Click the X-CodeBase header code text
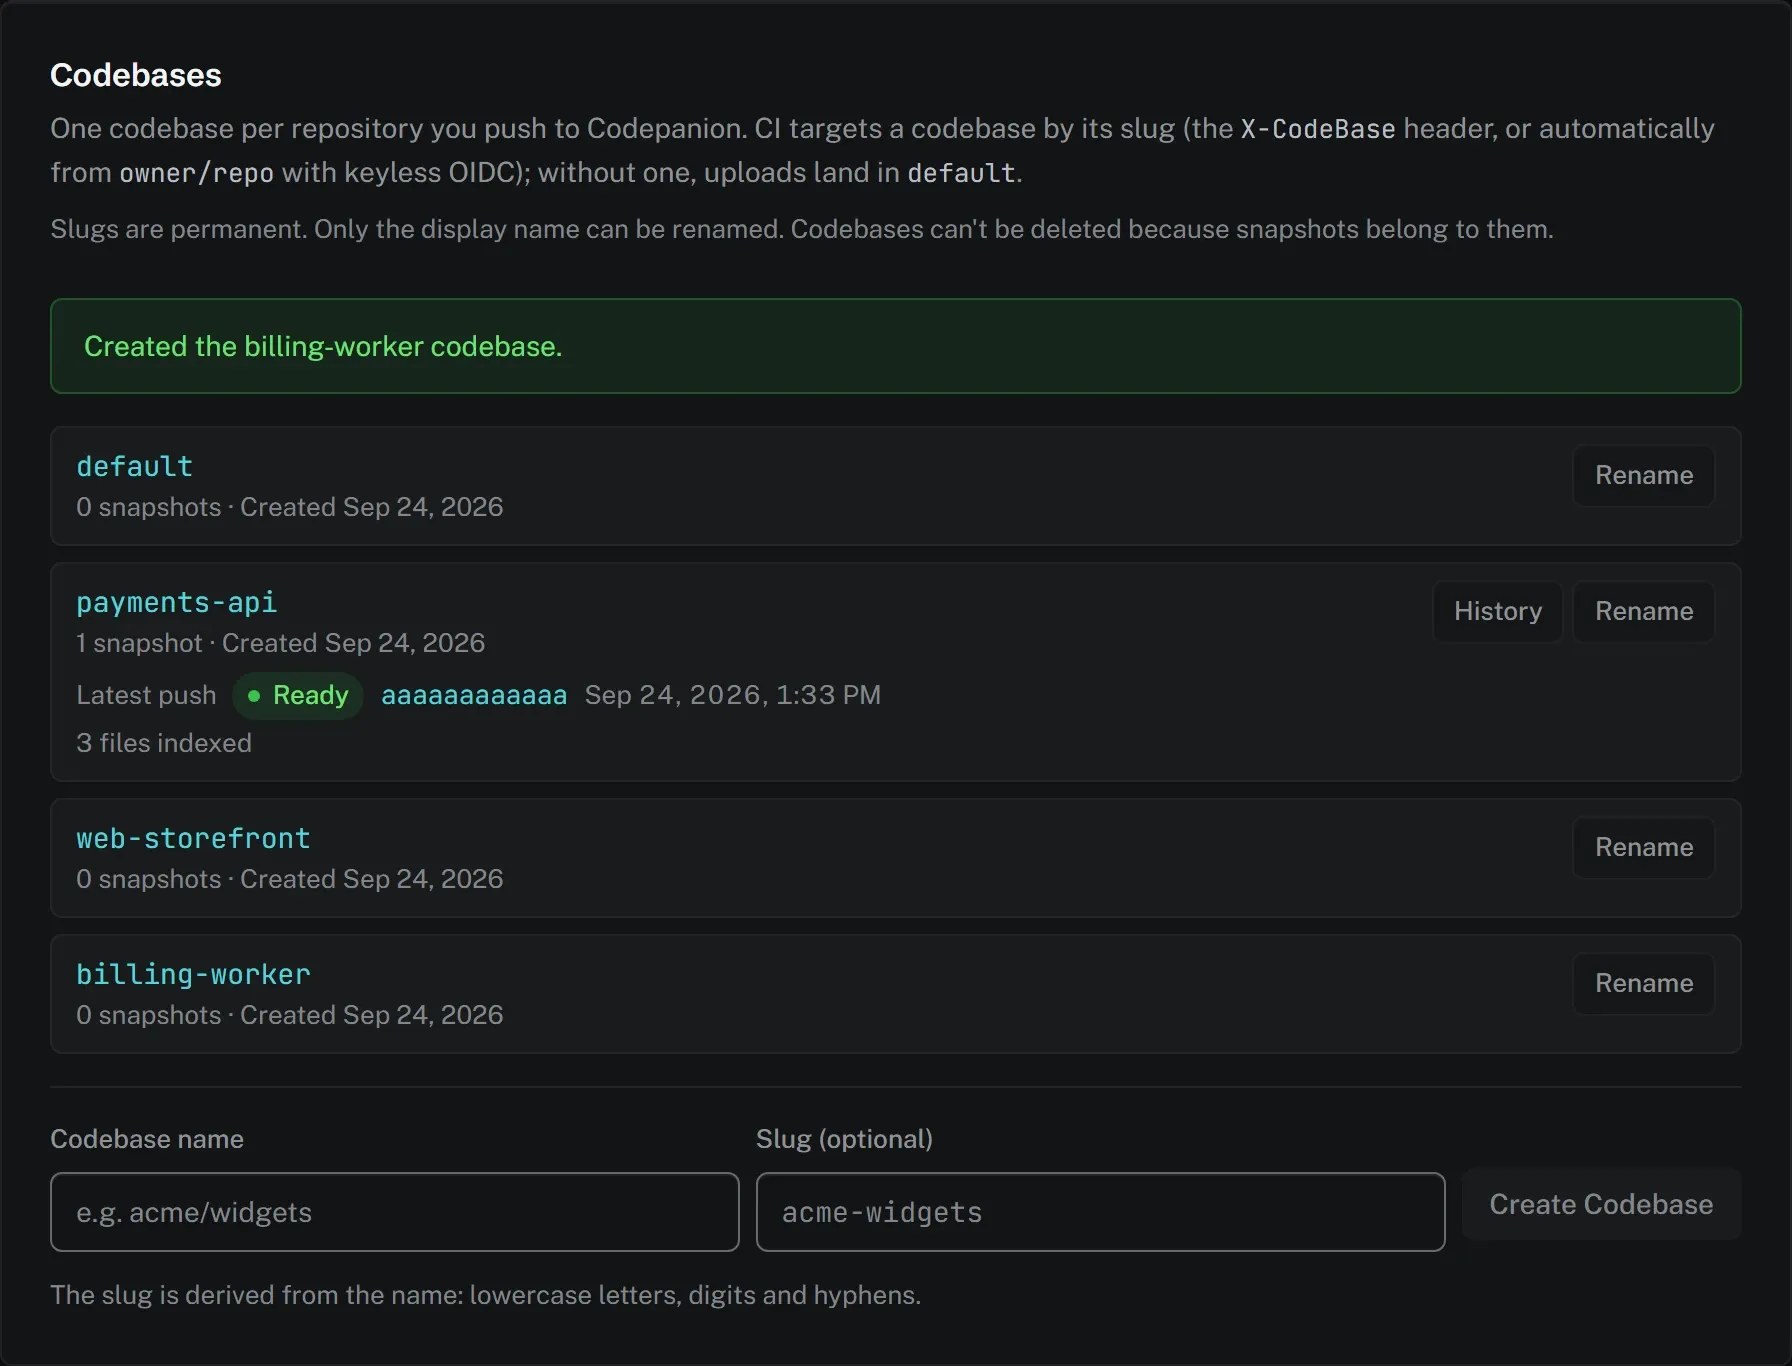This screenshot has height=1366, width=1792. pos(1318,129)
